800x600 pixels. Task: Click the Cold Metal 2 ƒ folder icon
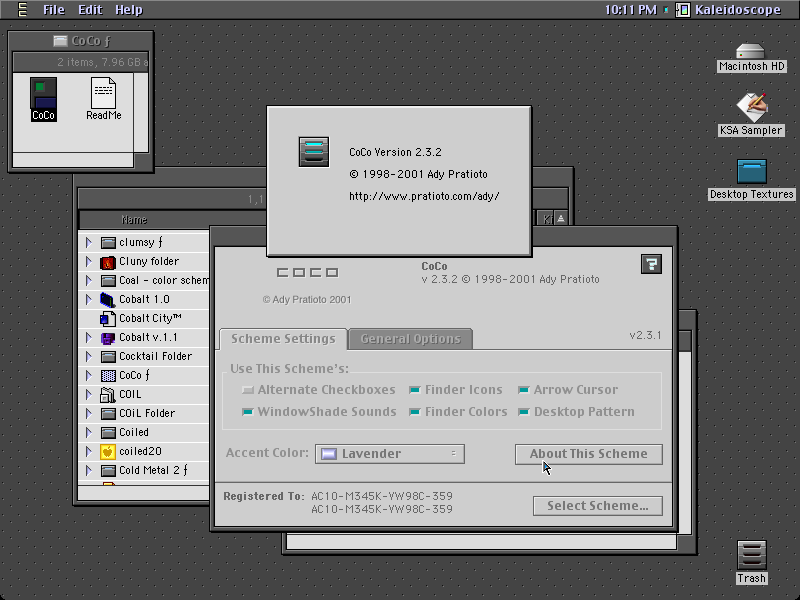click(108, 470)
